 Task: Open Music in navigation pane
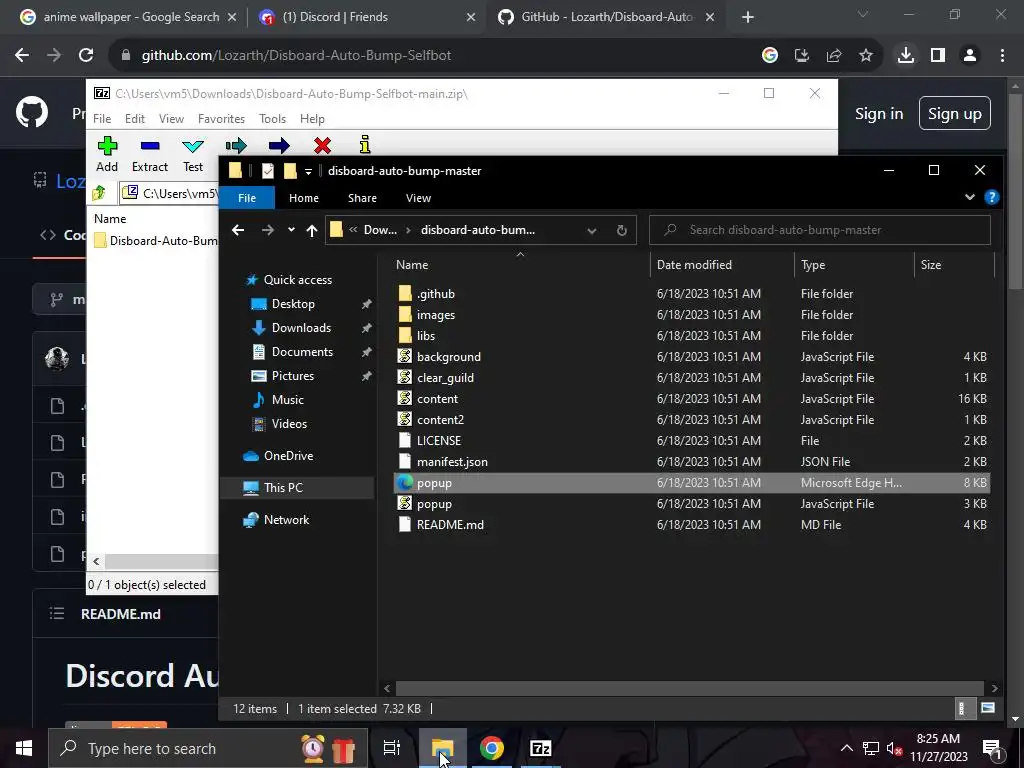(x=287, y=400)
